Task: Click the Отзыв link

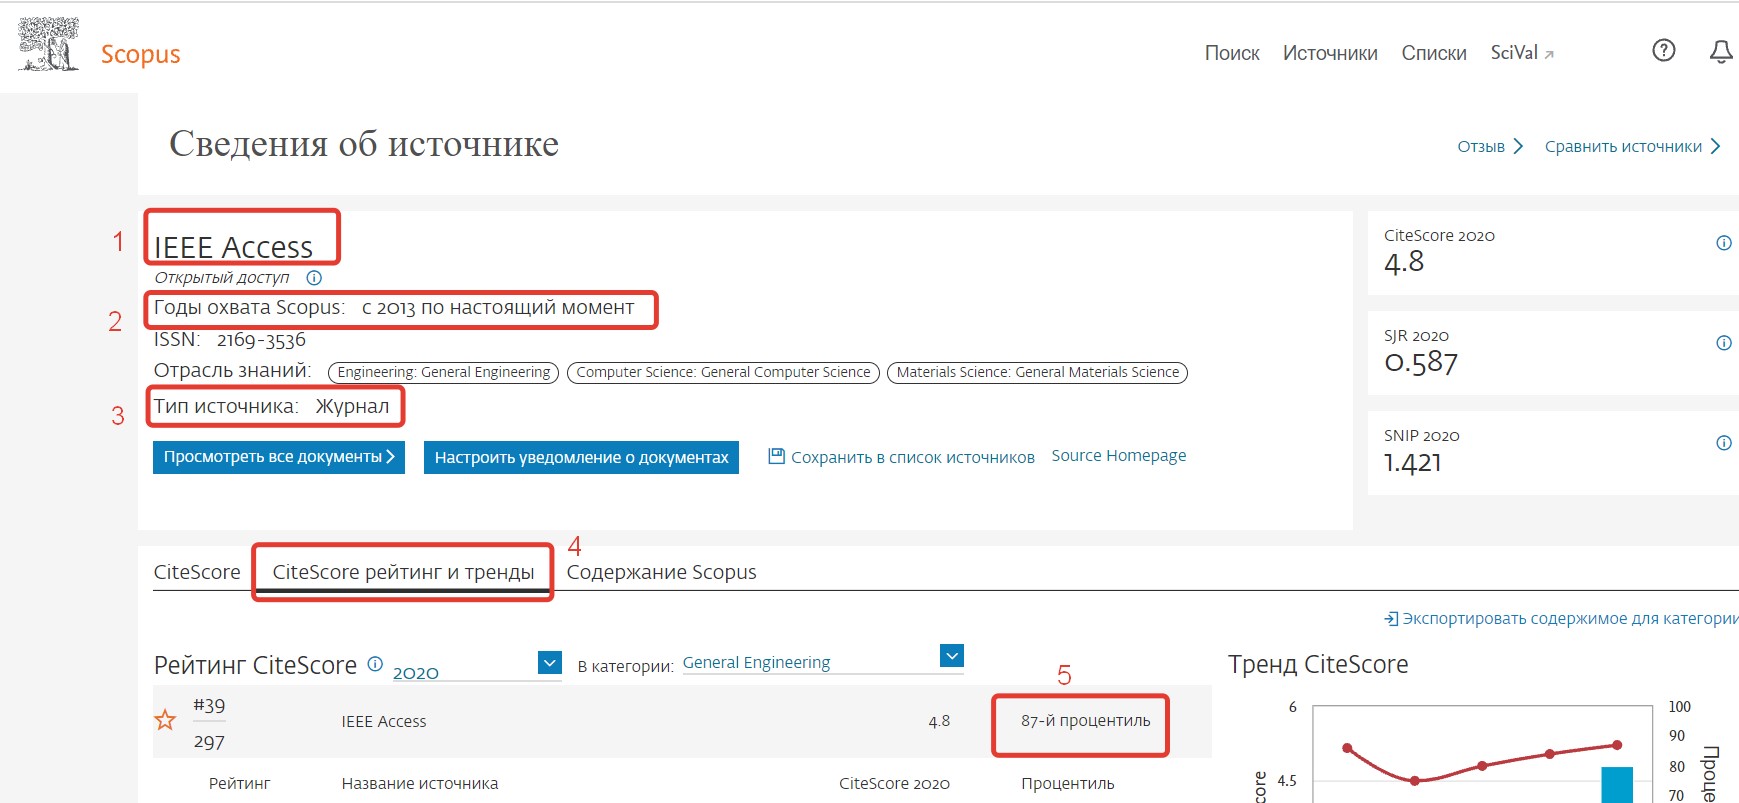Action: coord(1490,146)
